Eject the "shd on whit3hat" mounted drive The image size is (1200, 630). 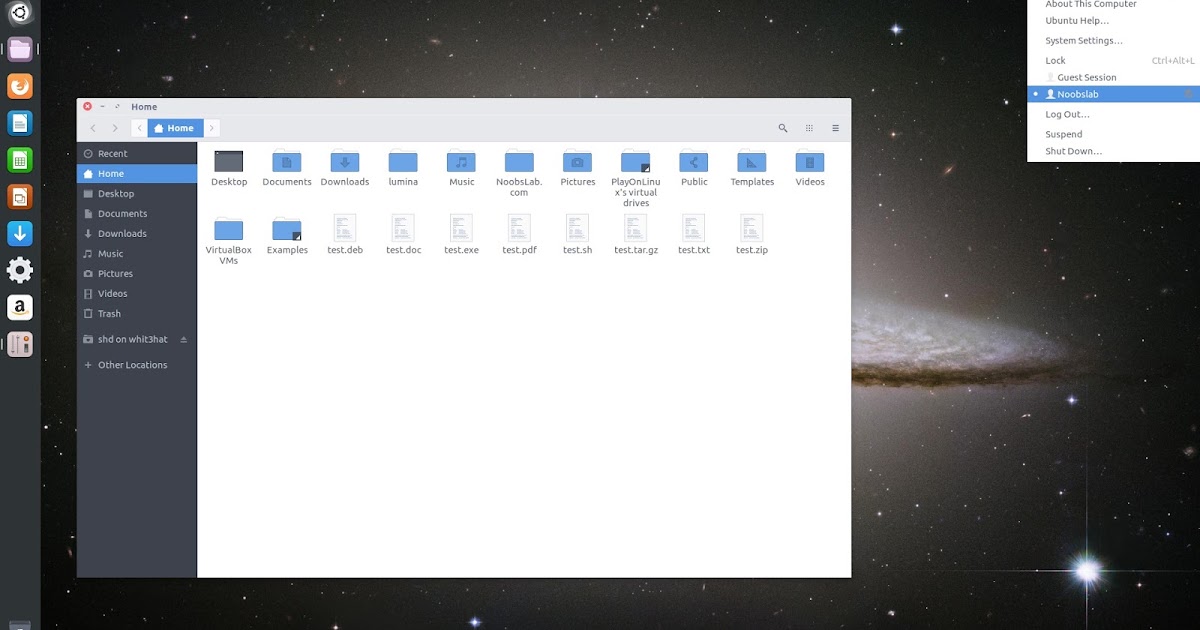(x=183, y=339)
